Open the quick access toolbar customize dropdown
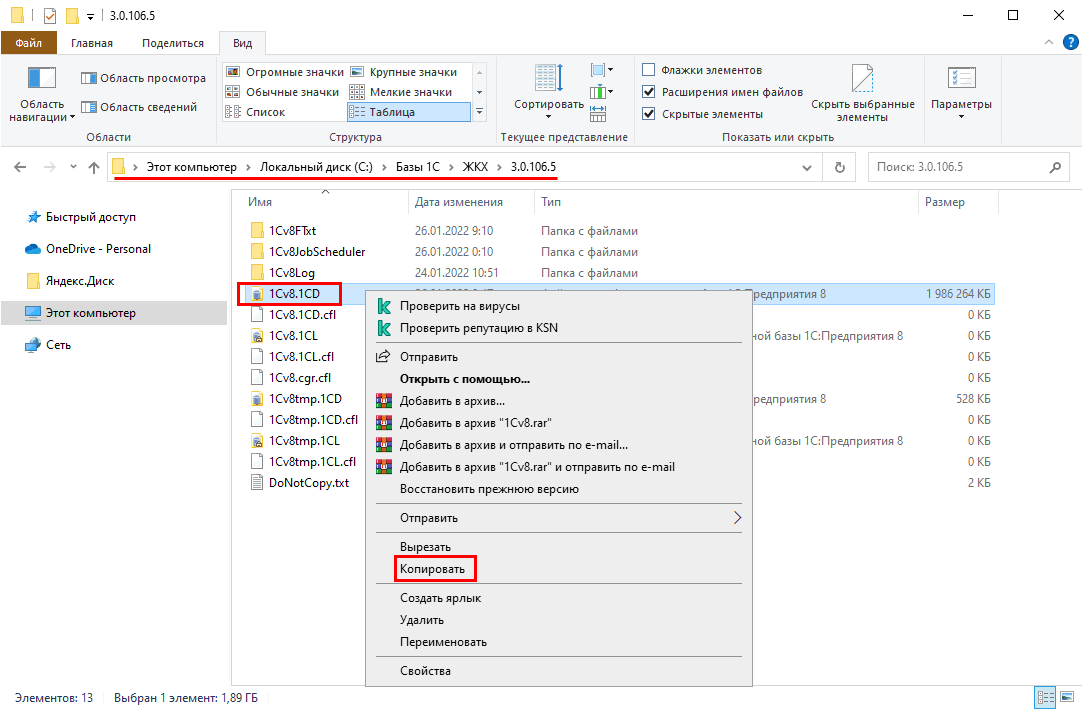Viewport: 1083px width, 710px height. pyautogui.click(x=90, y=17)
